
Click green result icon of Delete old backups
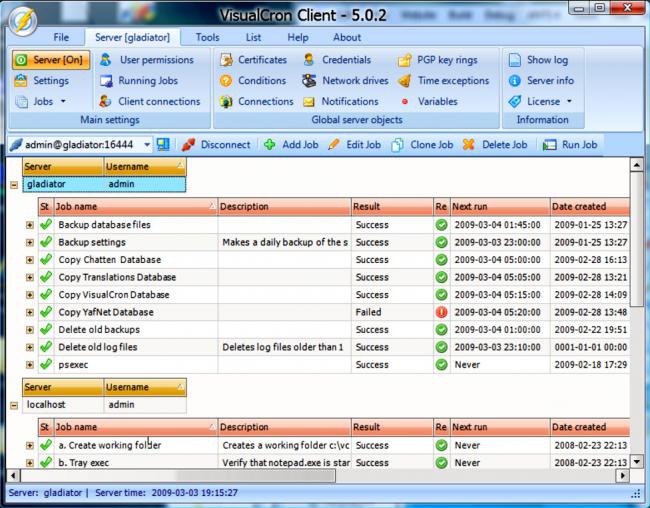441,330
